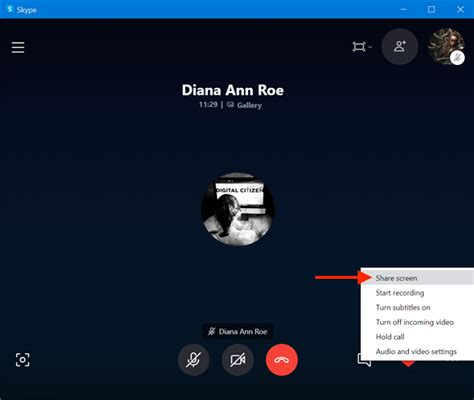Image resolution: width=474 pixels, height=400 pixels.
Task: Choose Start recording in the menu
Action: [417, 293]
